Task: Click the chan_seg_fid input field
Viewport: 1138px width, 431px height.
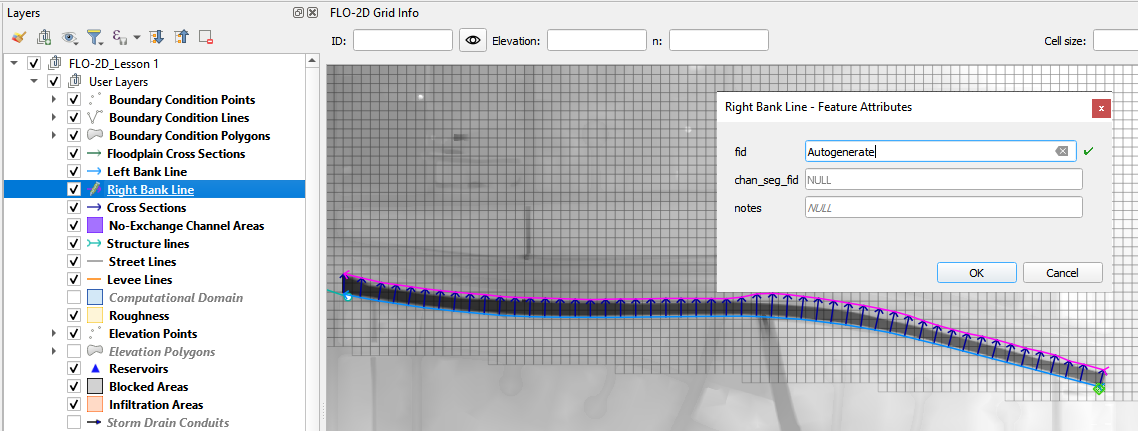Action: (x=943, y=179)
